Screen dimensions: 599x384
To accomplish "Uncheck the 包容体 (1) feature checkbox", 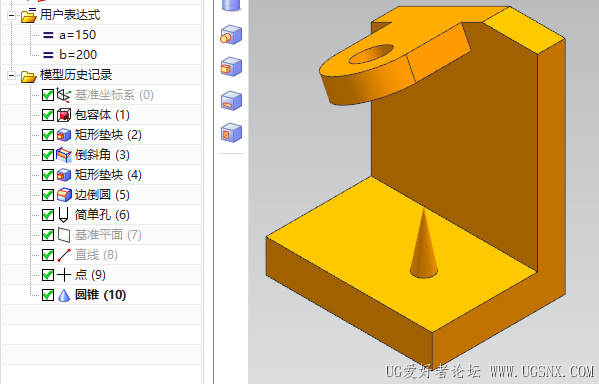I will click(48, 115).
